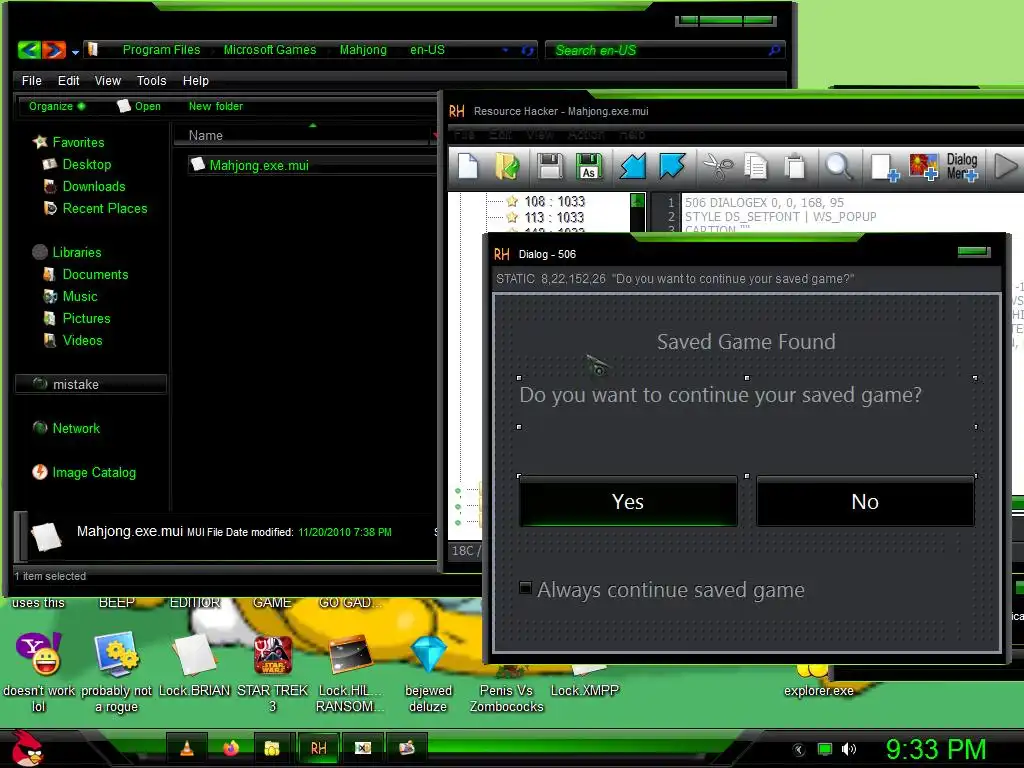1024x768 pixels.
Task: Click the Program Files breadcrumb
Action: pos(161,50)
